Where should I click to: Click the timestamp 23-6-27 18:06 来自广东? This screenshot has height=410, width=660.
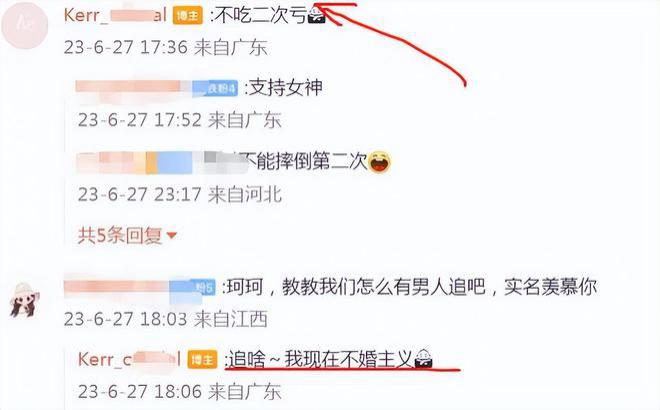pos(180,391)
